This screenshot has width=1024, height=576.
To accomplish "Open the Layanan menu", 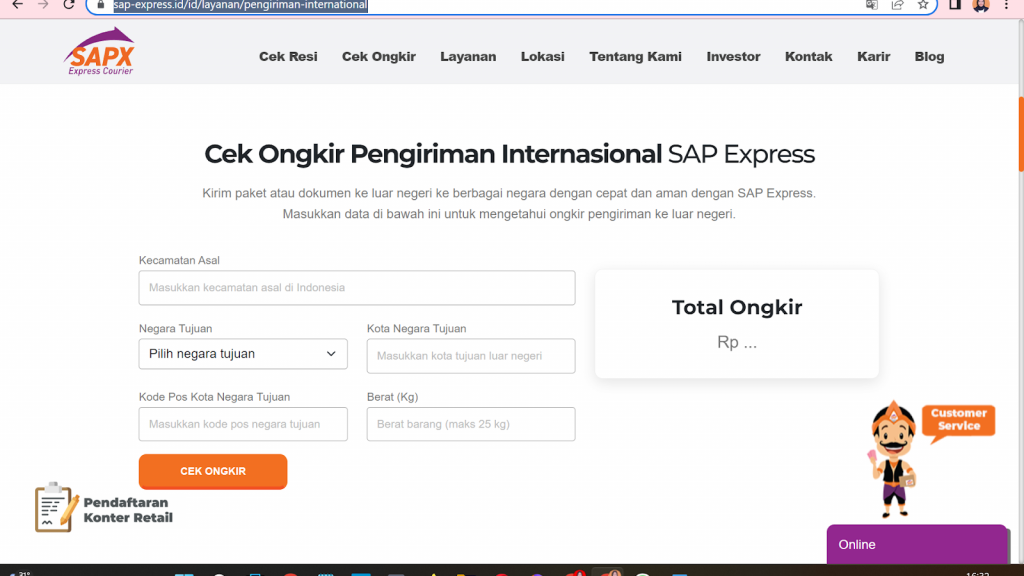I will click(468, 57).
